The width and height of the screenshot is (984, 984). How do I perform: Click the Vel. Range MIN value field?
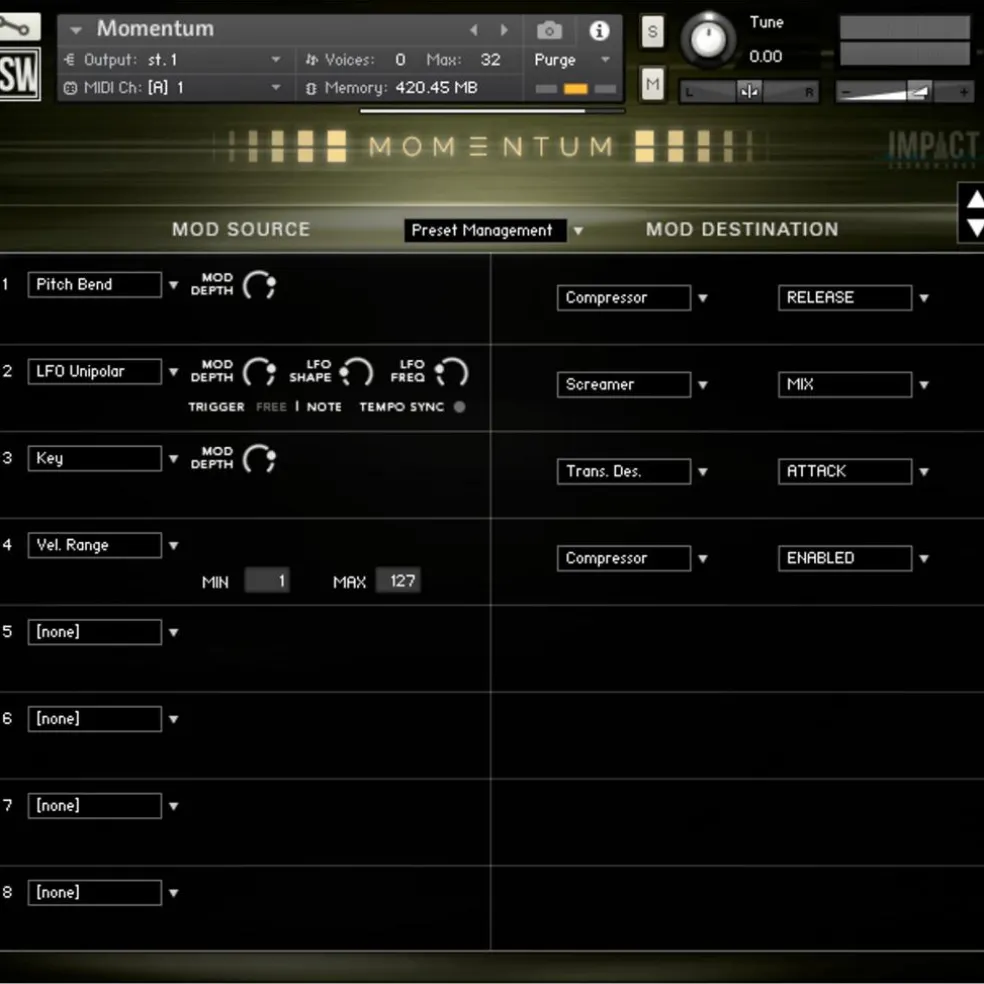click(x=267, y=580)
